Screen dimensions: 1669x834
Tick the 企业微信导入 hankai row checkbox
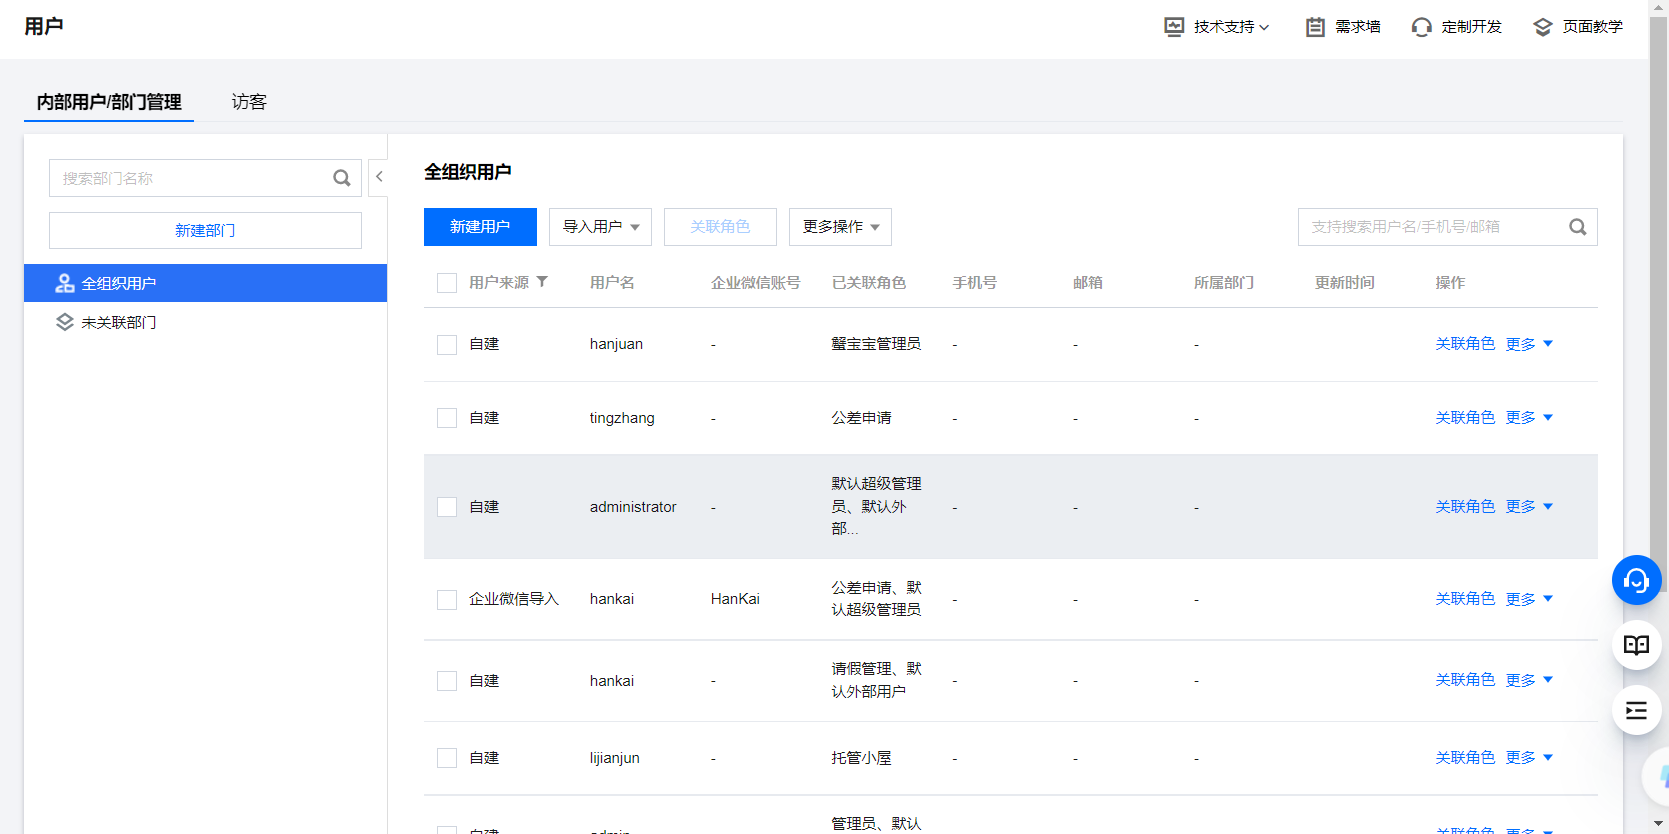pyautogui.click(x=447, y=600)
